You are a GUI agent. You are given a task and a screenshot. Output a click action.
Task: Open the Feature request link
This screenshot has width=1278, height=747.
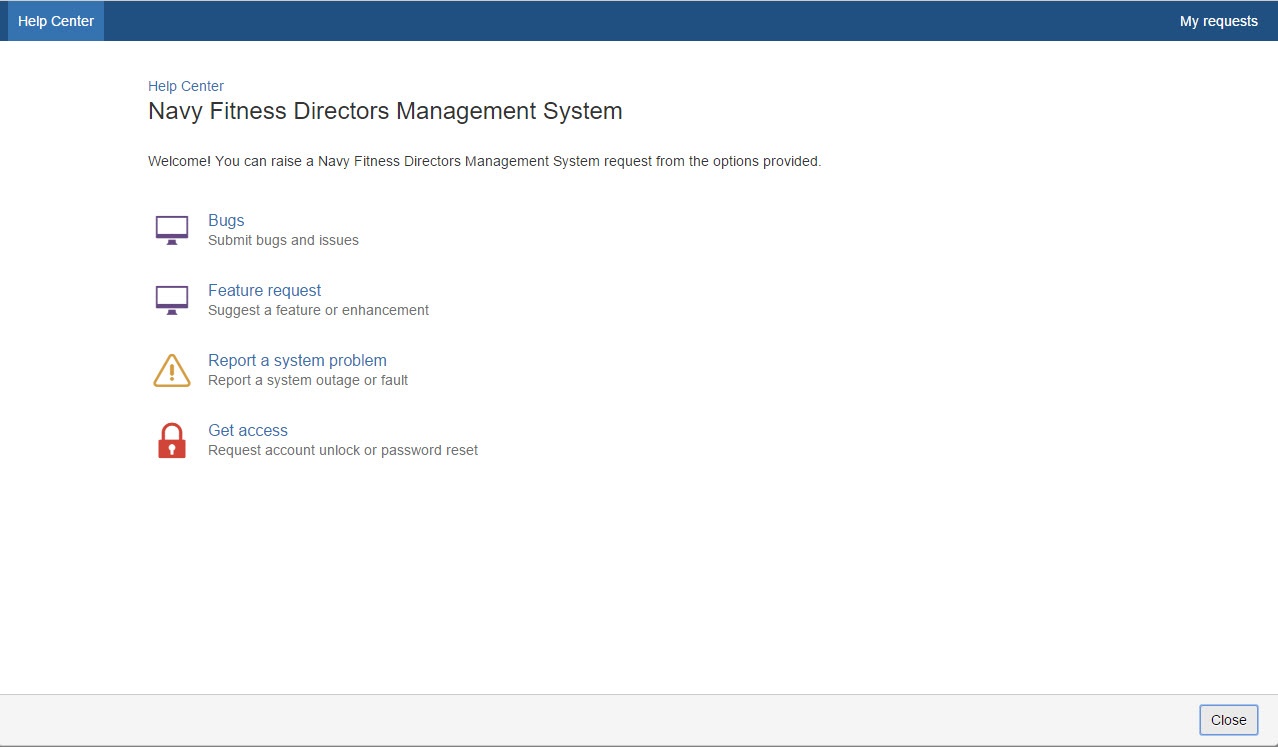coord(264,291)
